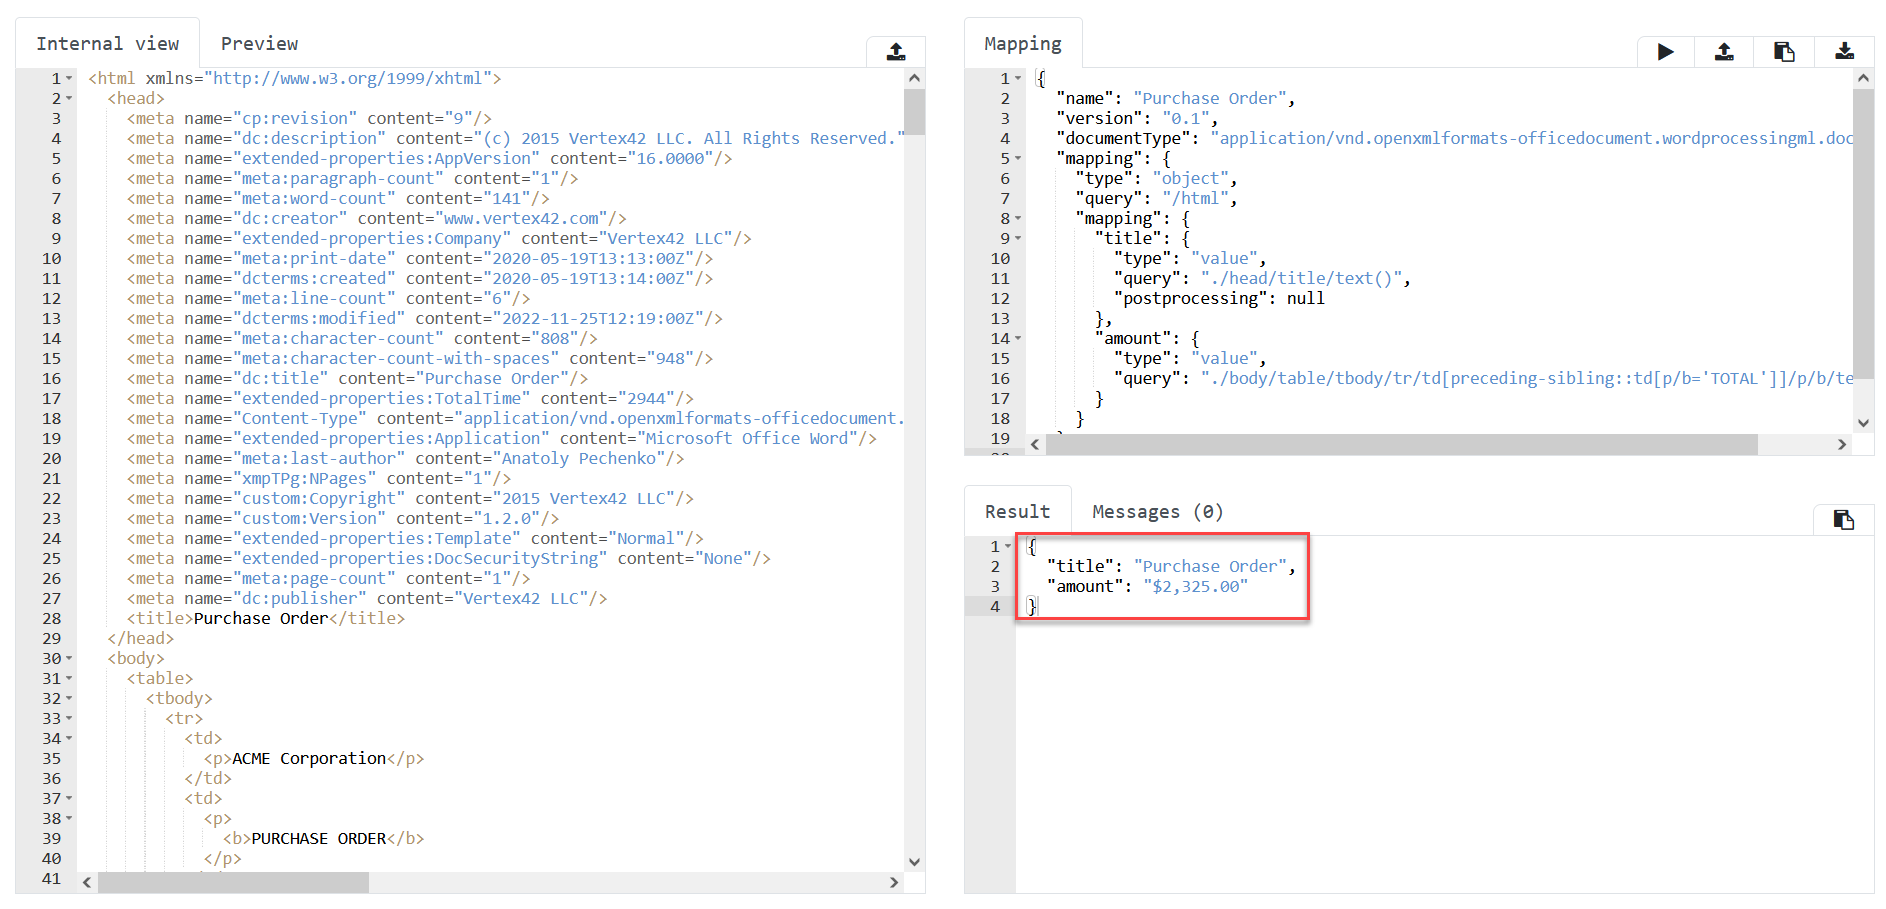Click the "name": "Purchase Order" mapping line
The height and width of the screenshot is (909, 1886).
pos(1176,98)
